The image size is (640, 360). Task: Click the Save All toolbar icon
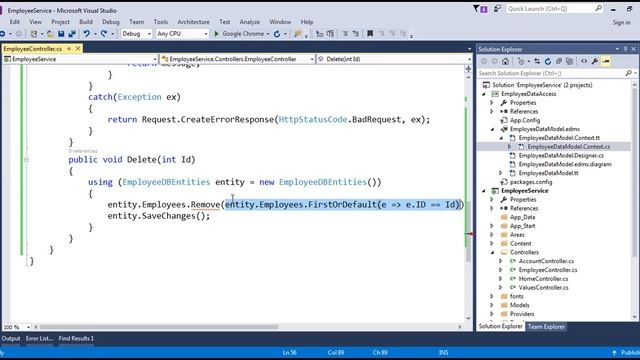point(72,34)
